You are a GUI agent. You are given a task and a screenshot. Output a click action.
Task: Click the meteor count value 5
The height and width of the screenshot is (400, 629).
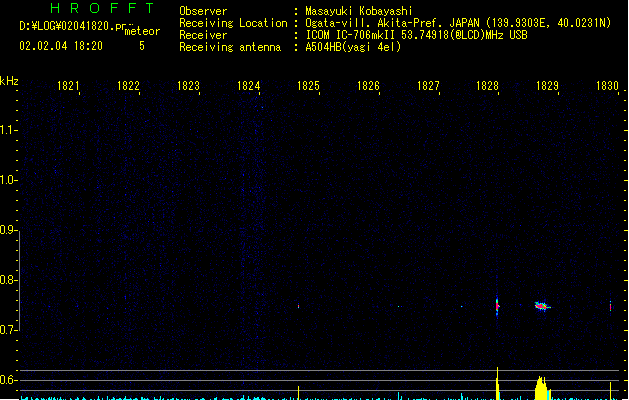point(142,46)
